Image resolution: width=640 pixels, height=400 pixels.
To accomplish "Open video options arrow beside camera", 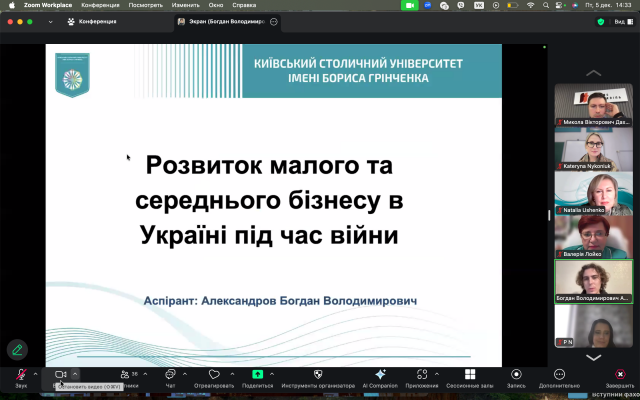I will 75,374.
